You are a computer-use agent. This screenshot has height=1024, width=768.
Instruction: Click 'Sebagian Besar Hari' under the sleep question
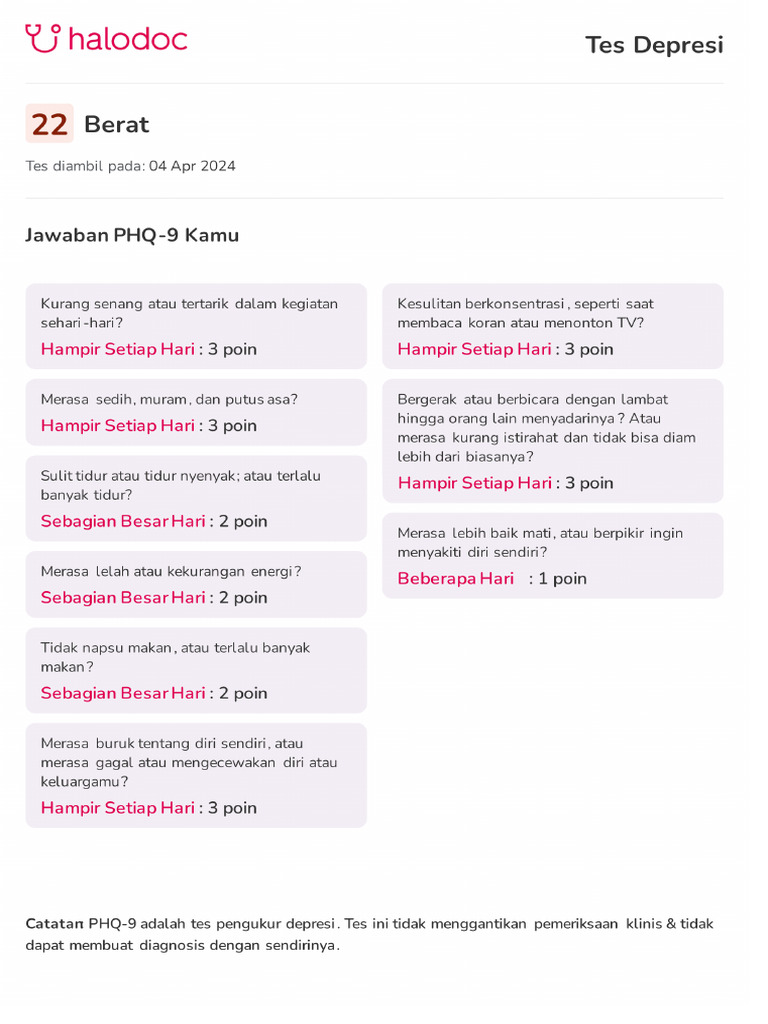coord(123,521)
